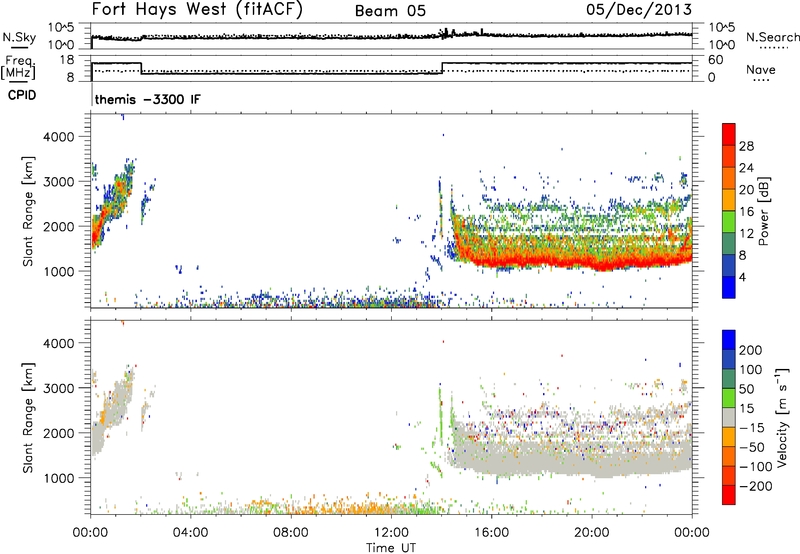
Task: Click the '28' label on Power color bar
Action: point(746,146)
